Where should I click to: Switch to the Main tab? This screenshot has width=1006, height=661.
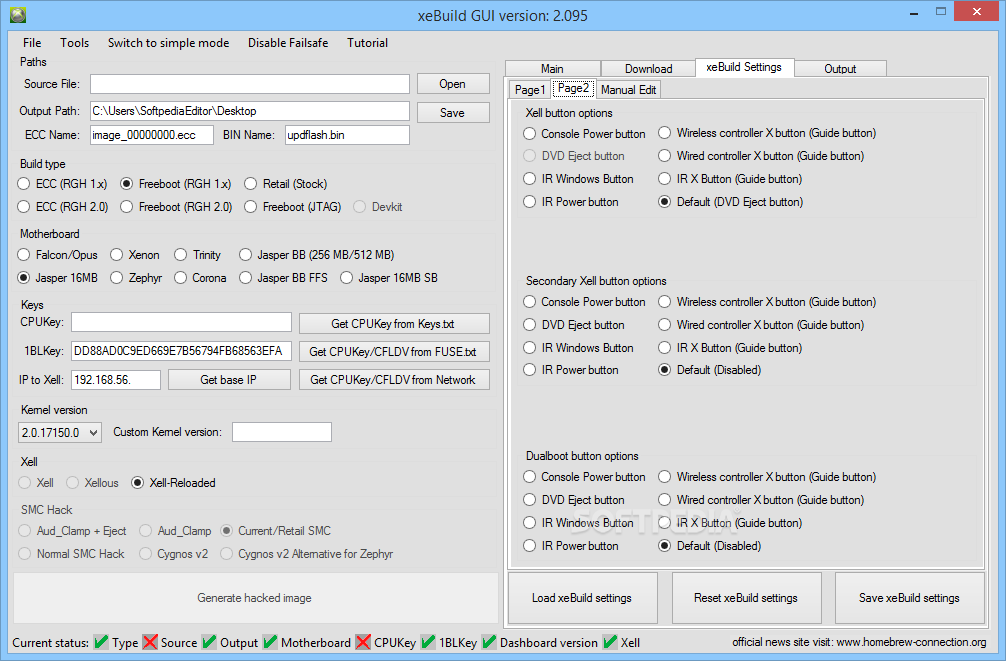point(552,69)
